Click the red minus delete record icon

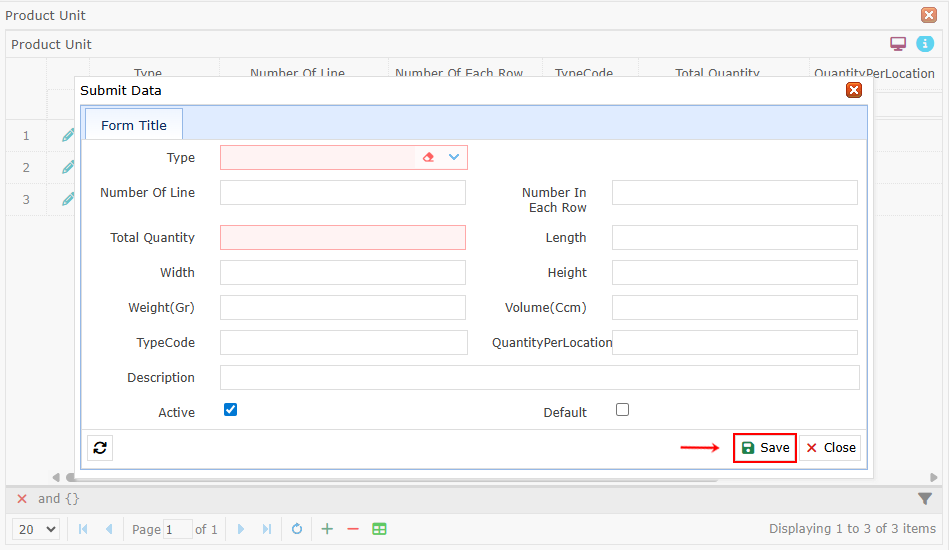[x=353, y=529]
